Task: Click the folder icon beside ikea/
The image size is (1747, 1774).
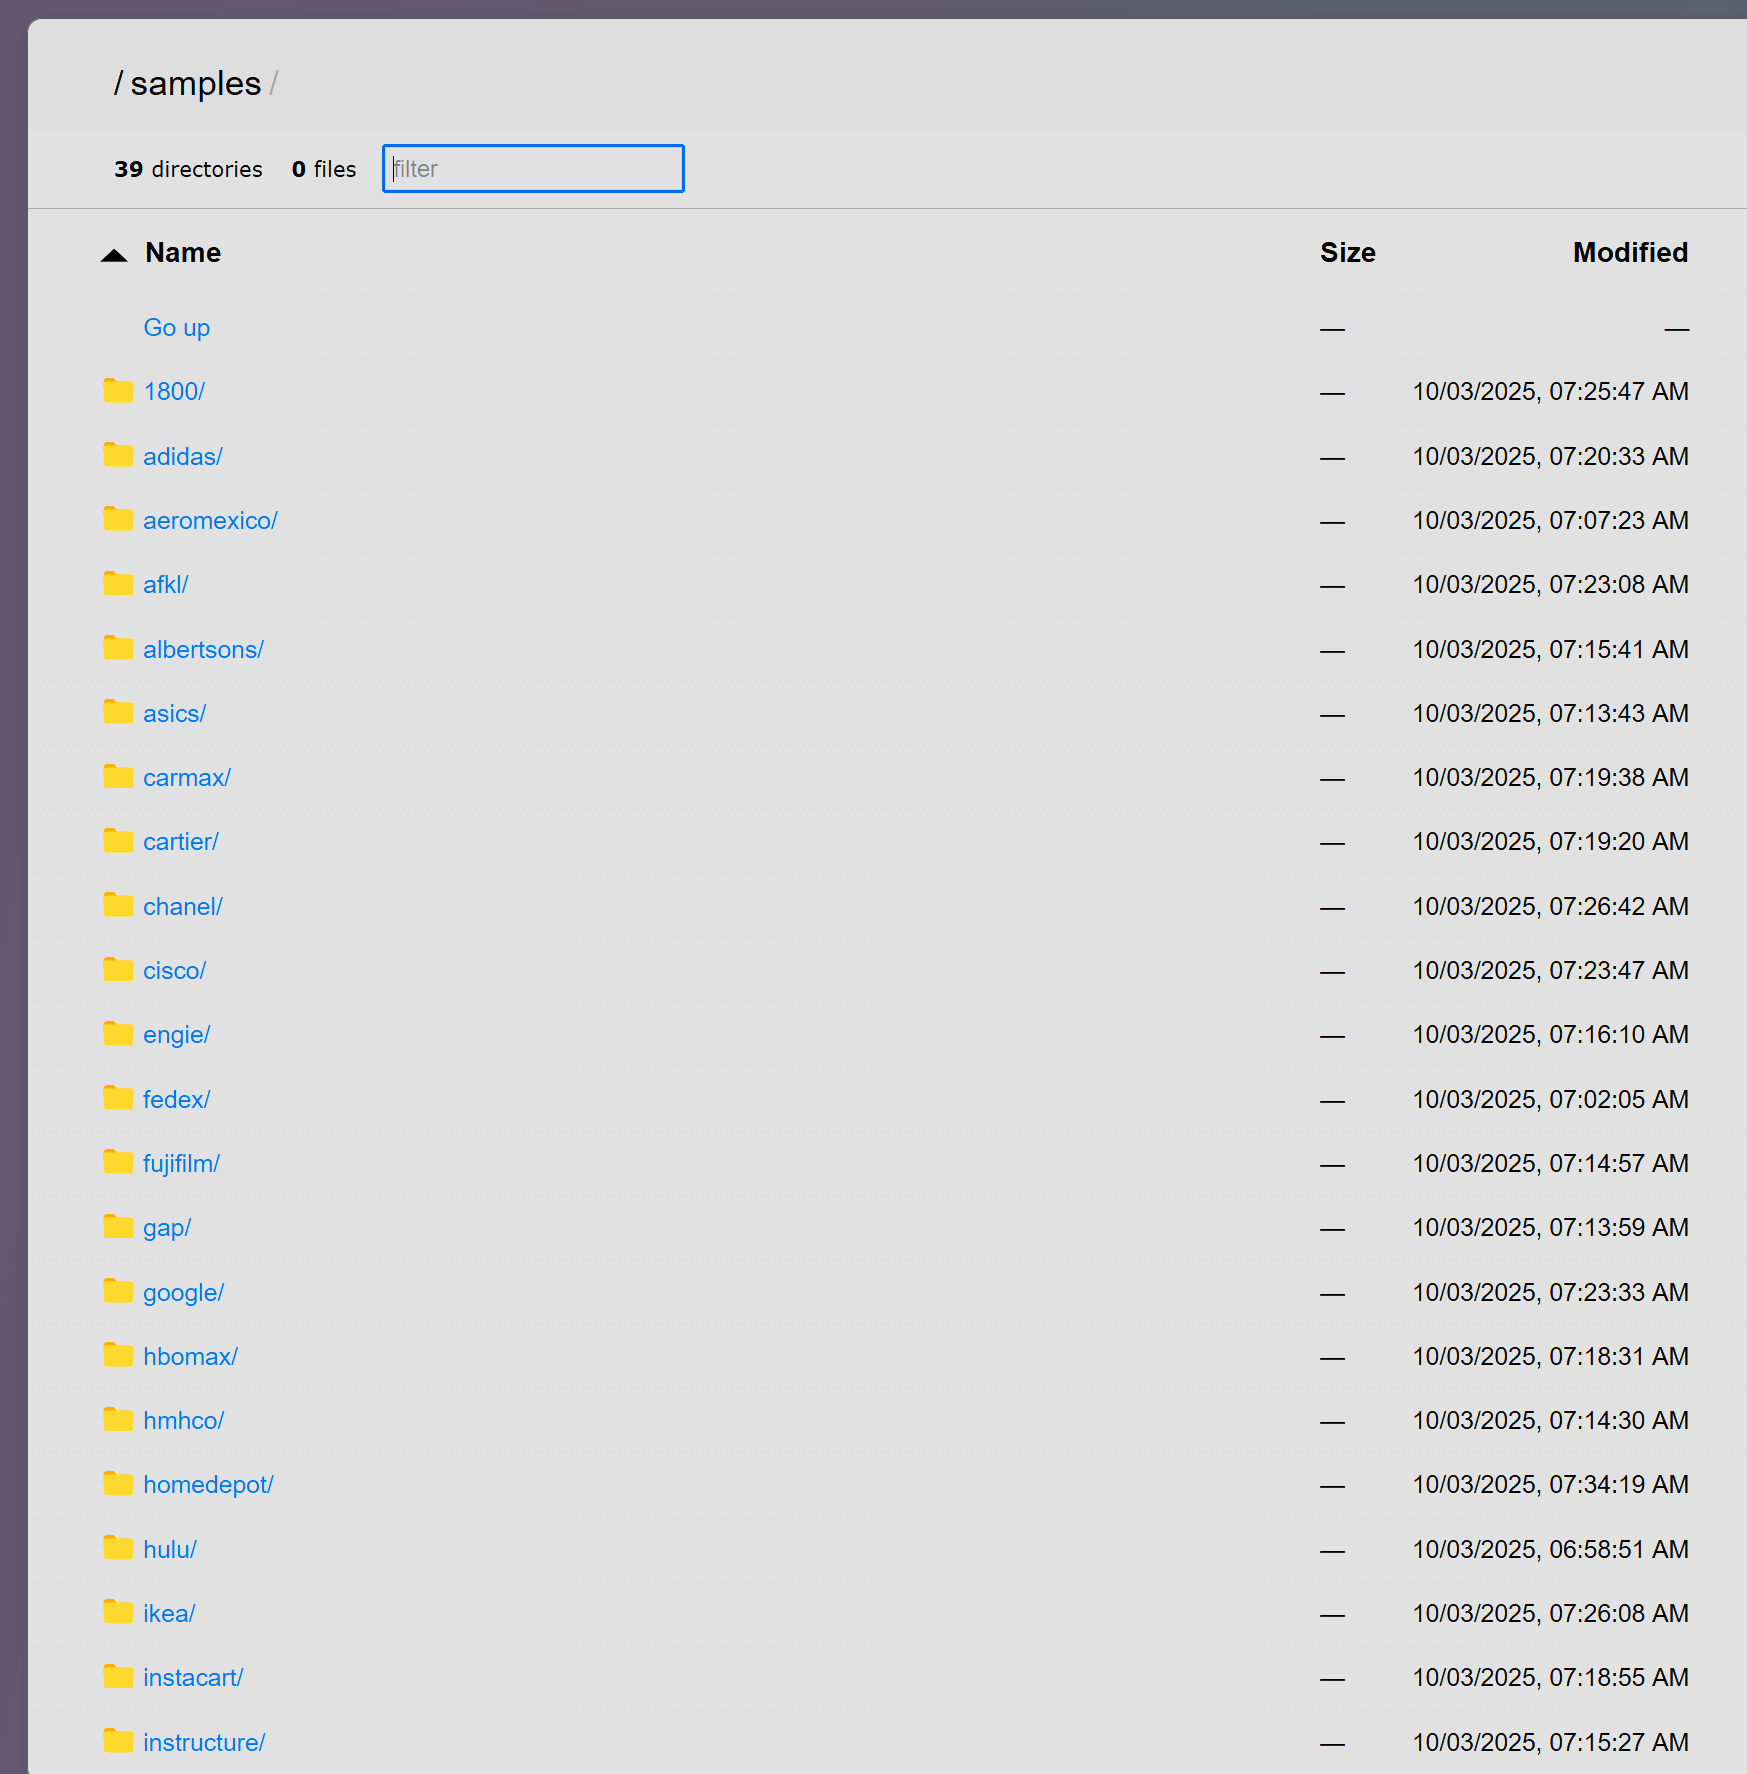Action: (x=118, y=1612)
